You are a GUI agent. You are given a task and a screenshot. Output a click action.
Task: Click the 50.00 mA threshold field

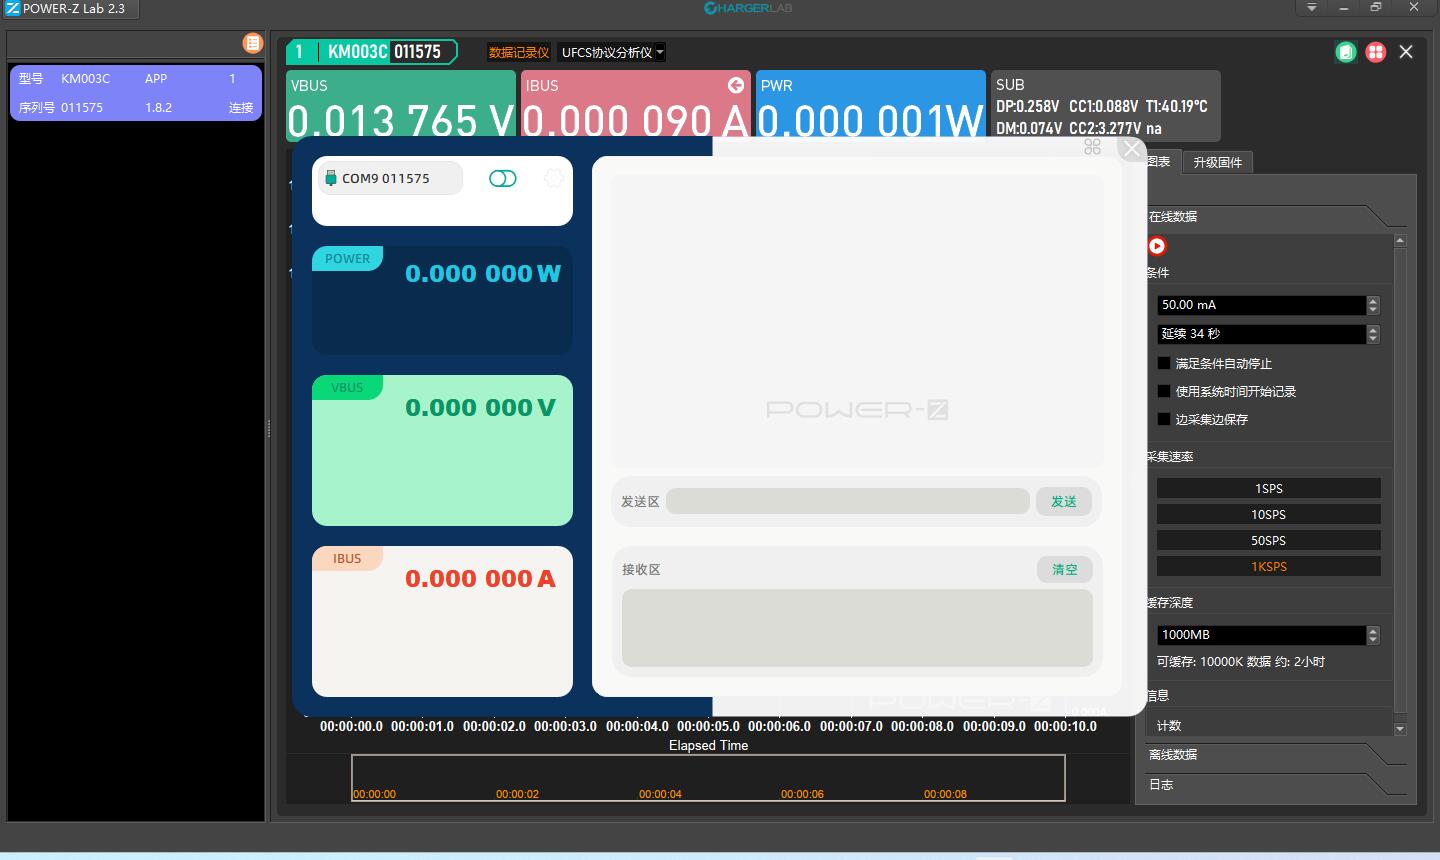1262,305
